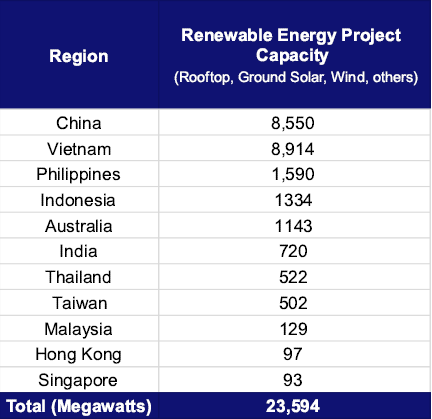This screenshot has height=419, width=432.
Task: Click the 97 capacity value
Action: [x=293, y=354]
